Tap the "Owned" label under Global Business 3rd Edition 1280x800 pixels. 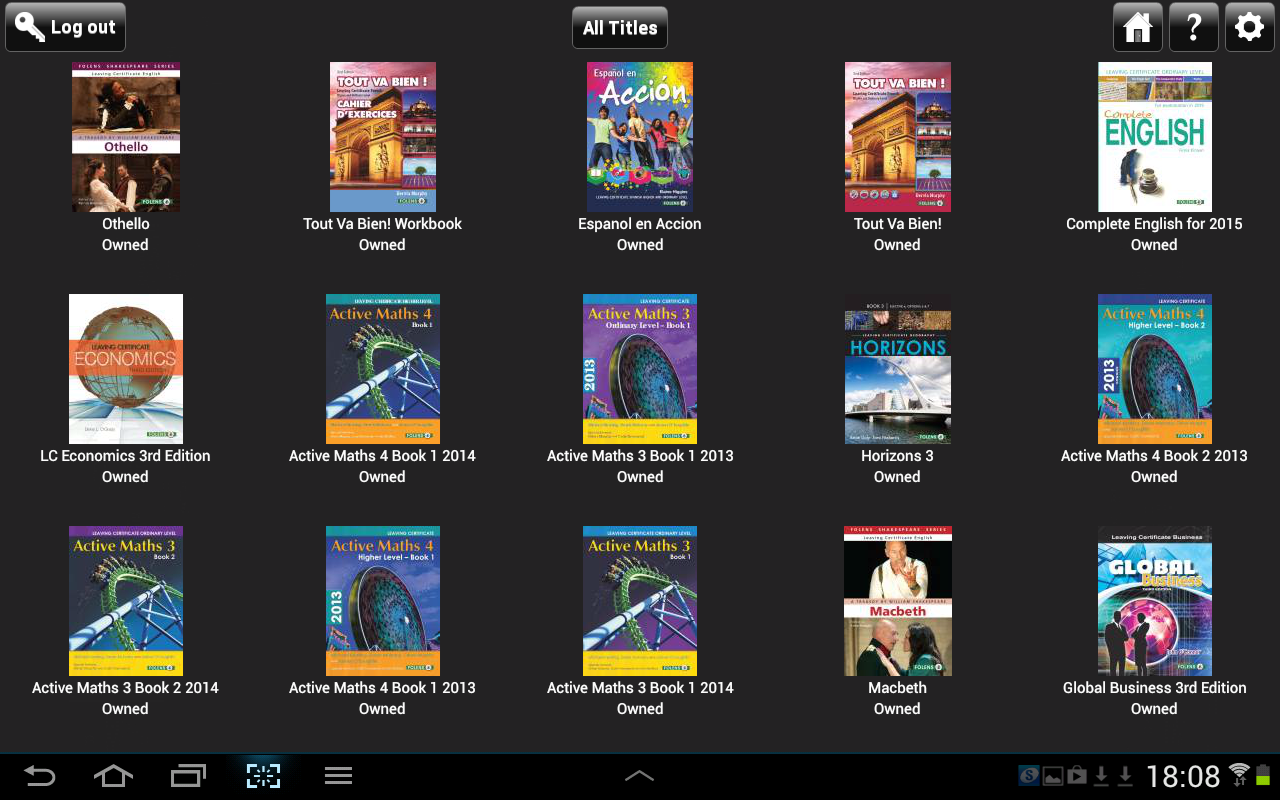[1155, 709]
